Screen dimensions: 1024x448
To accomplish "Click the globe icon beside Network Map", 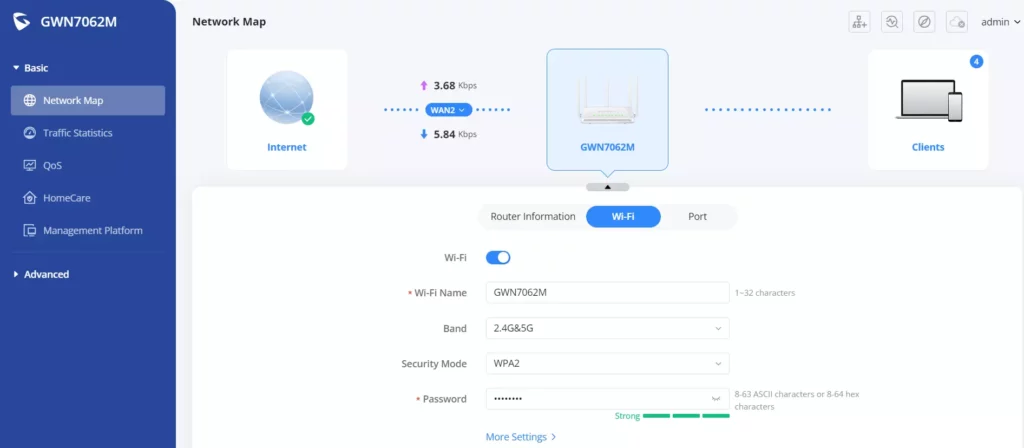I will [29, 101].
